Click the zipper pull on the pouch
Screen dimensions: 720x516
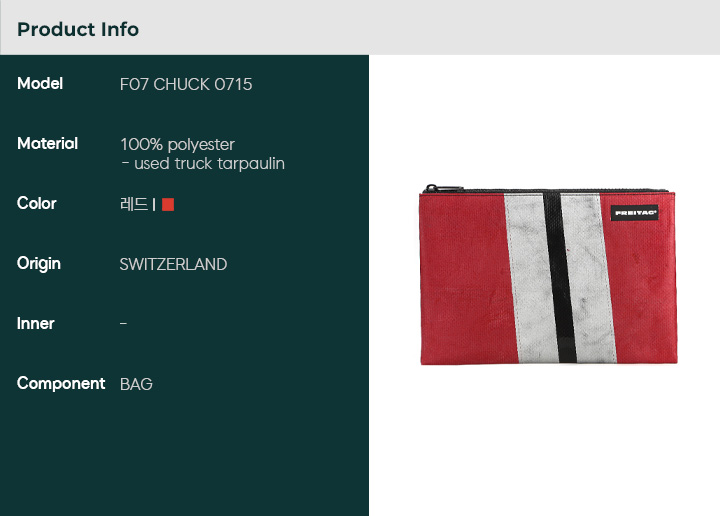(431, 187)
